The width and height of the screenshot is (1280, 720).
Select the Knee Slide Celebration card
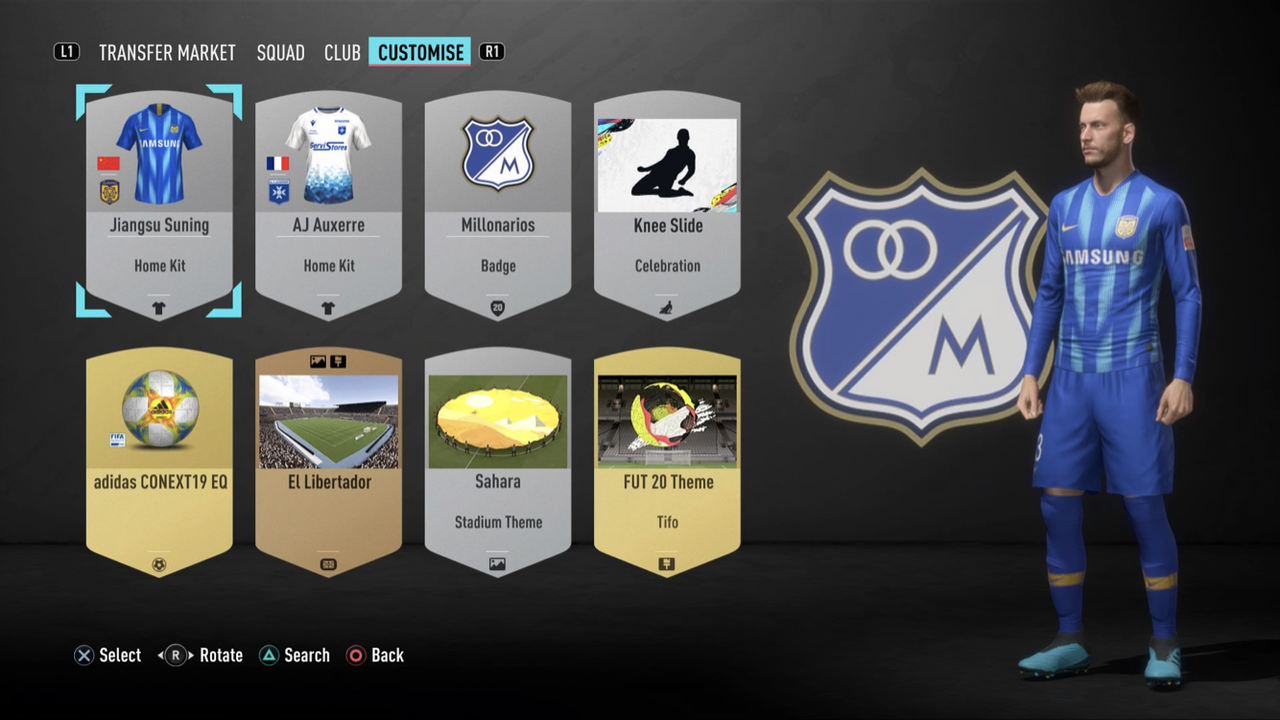[667, 205]
